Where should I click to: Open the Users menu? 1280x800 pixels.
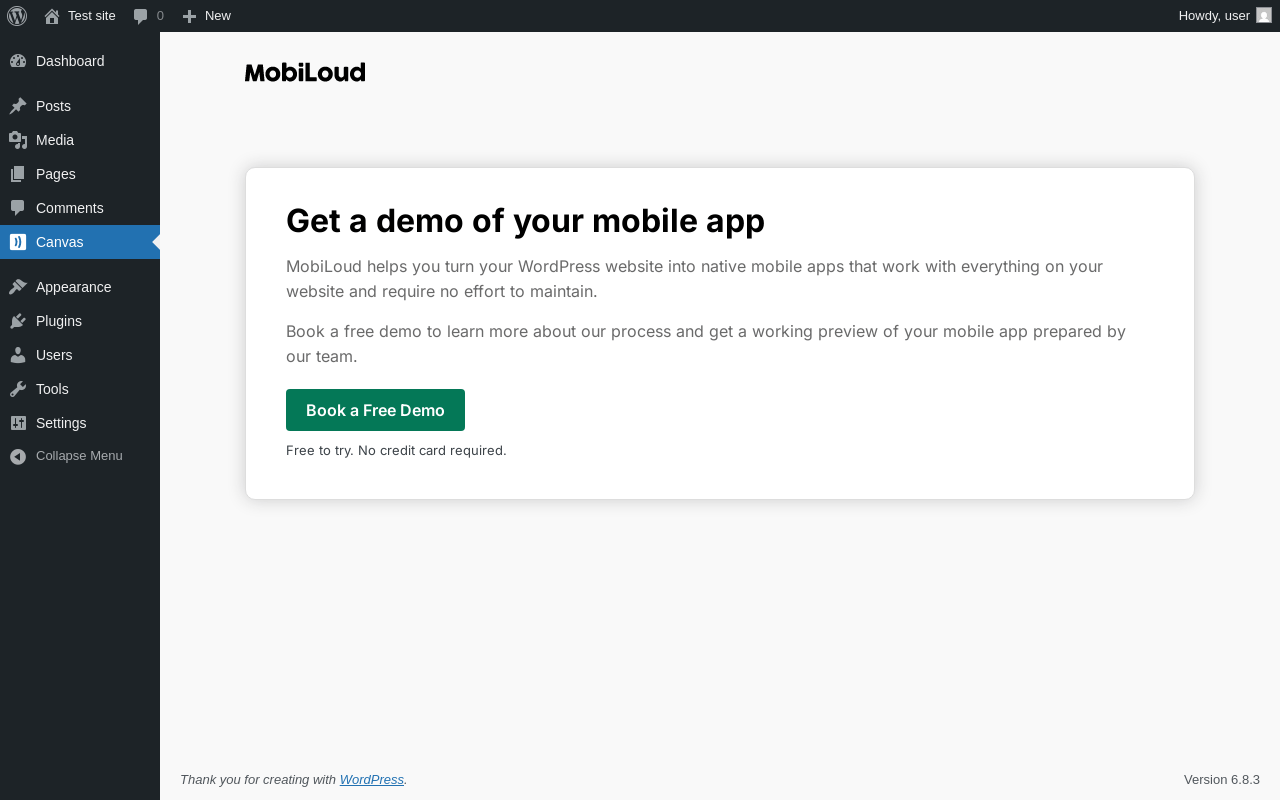tap(80, 355)
